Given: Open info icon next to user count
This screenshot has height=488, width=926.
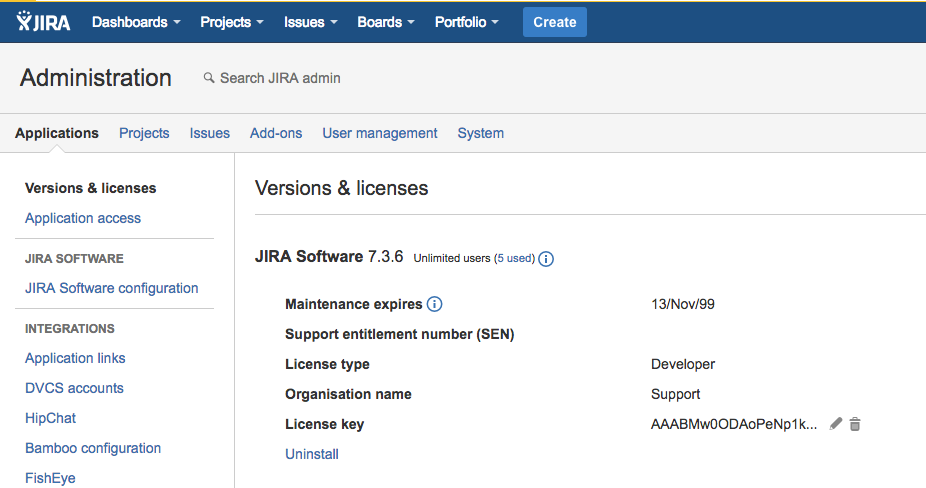Looking at the screenshot, I should point(546,259).
